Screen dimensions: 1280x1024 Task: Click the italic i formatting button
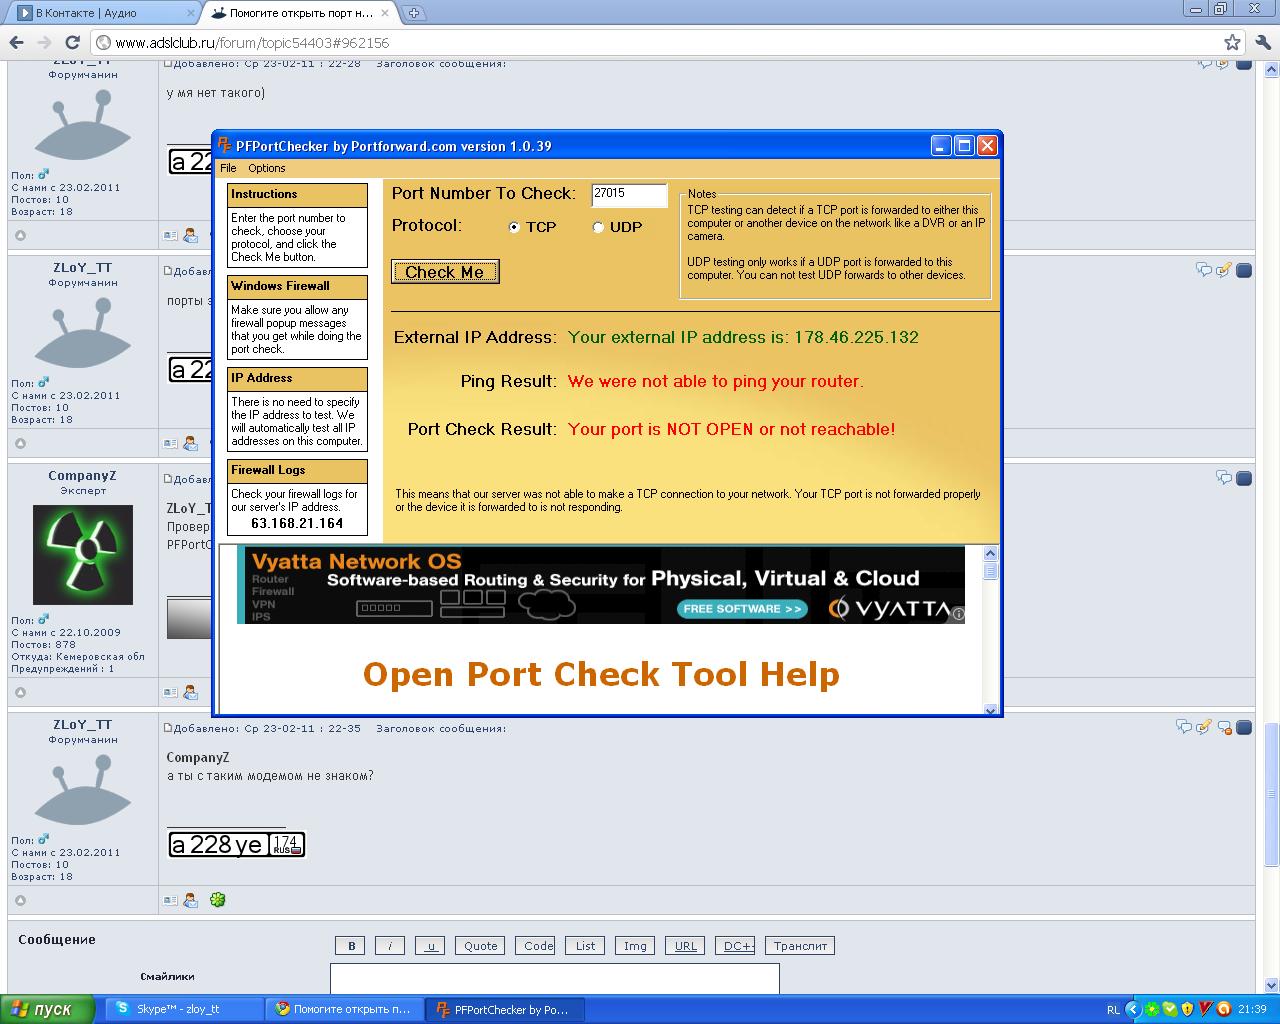point(390,945)
